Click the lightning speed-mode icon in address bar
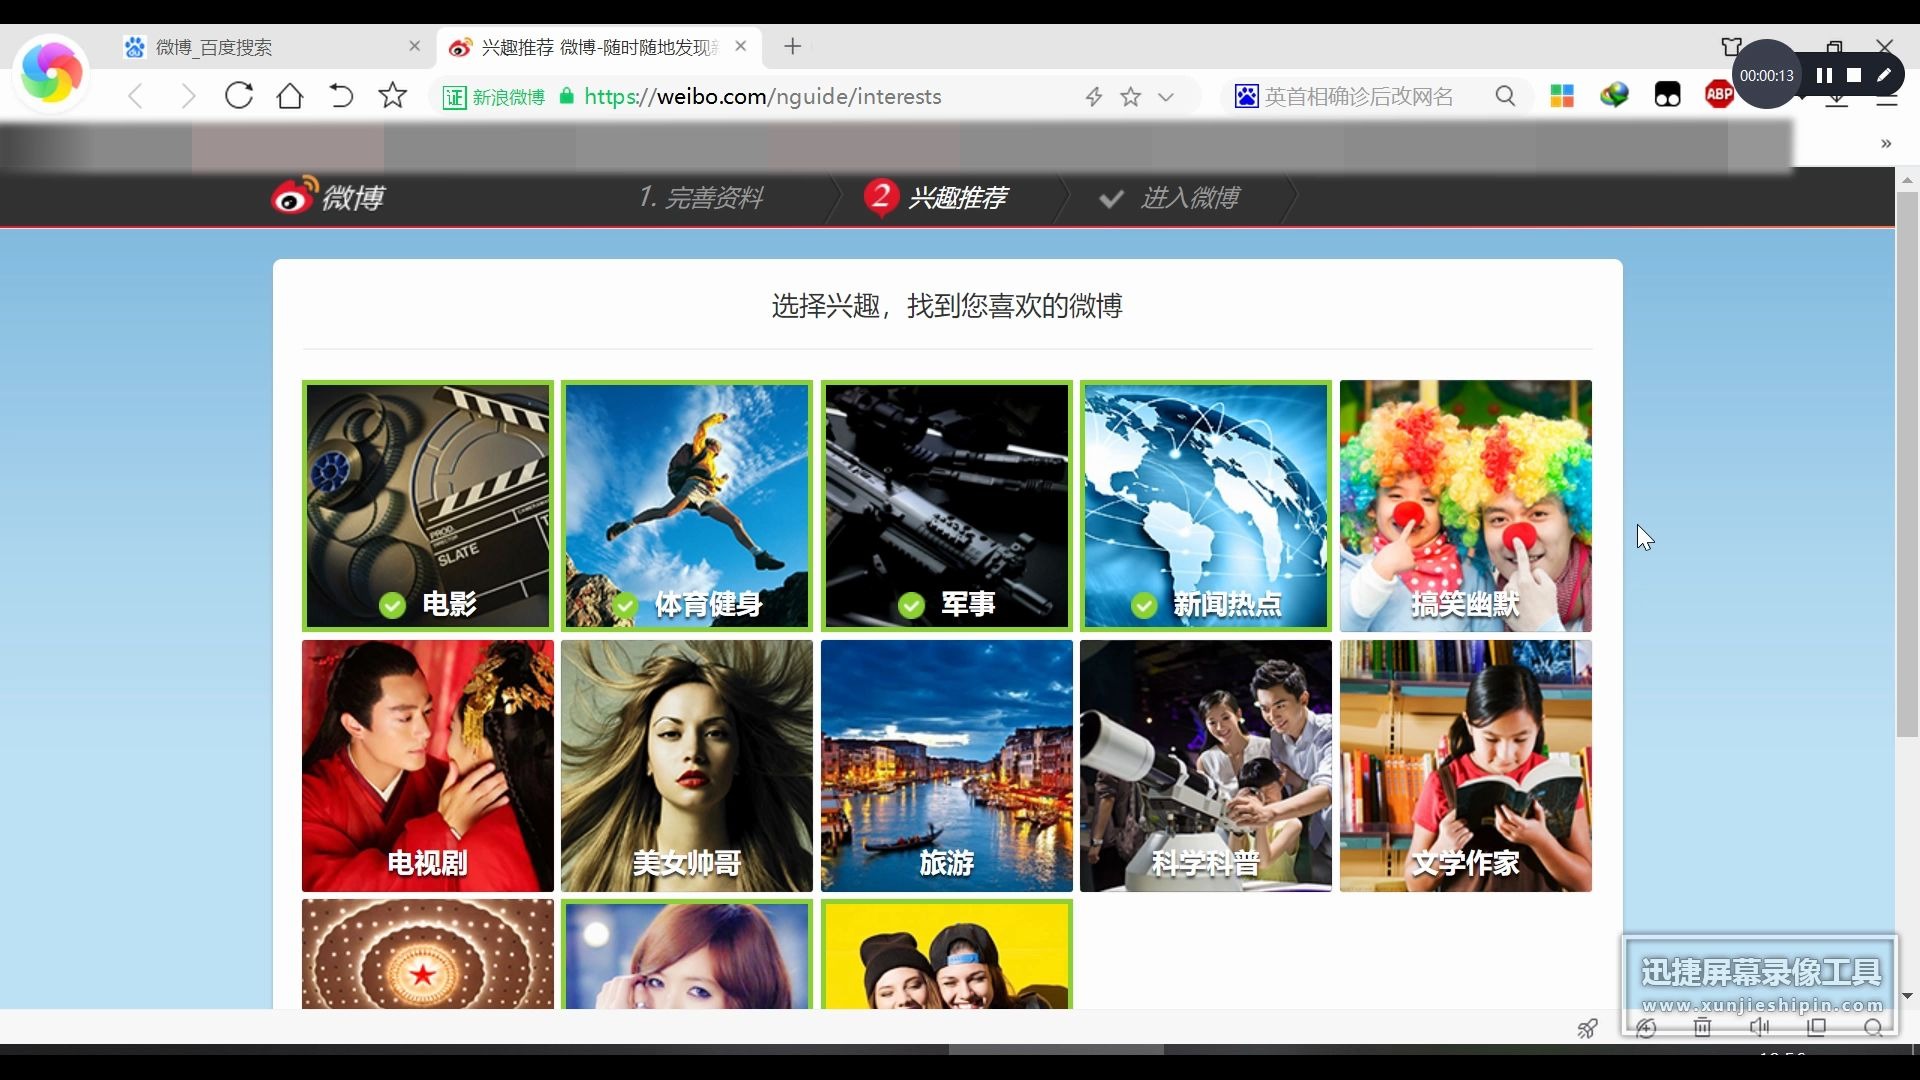This screenshot has width=1920, height=1080. pos(1094,97)
